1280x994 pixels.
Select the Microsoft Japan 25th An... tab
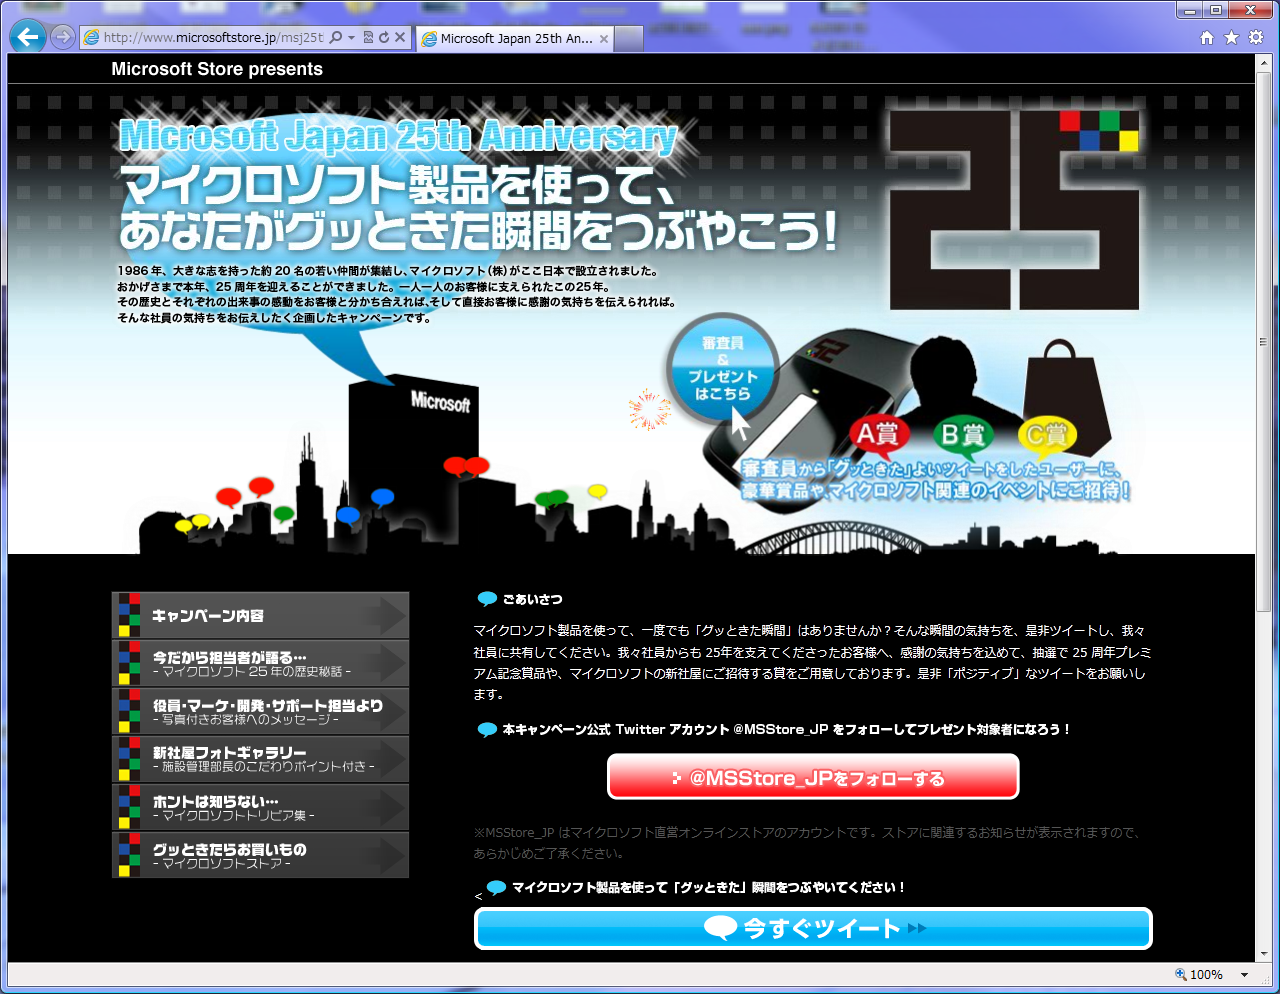coord(516,38)
